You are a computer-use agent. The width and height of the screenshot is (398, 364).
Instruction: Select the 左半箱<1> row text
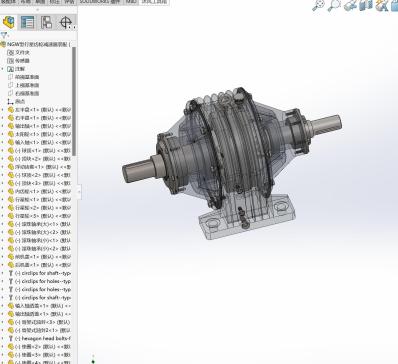tap(43, 110)
